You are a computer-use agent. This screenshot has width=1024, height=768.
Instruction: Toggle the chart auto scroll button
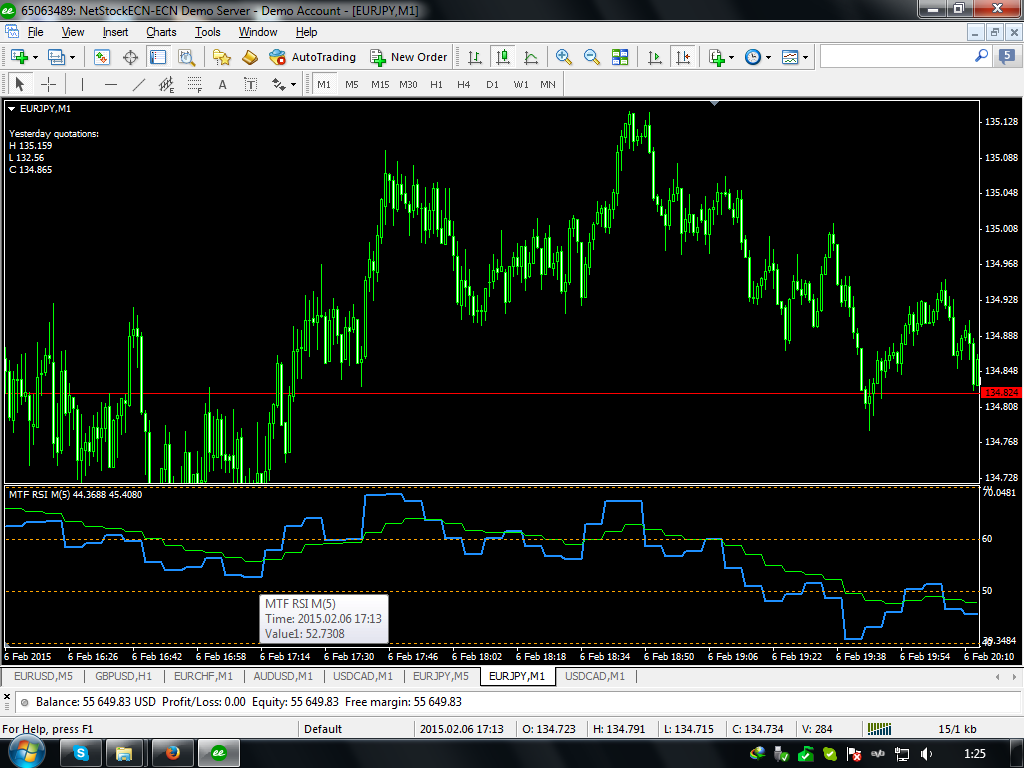(655, 57)
